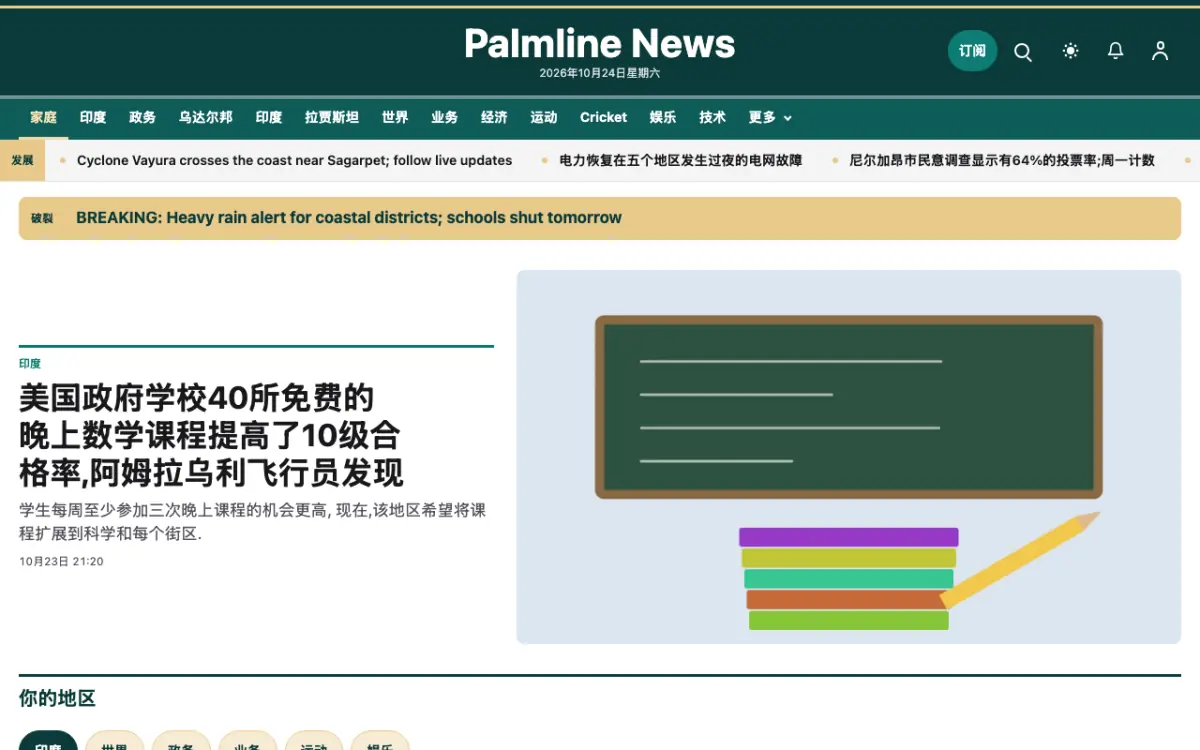Go to the 业务 section
This screenshot has width=1200, height=750.
point(445,117)
